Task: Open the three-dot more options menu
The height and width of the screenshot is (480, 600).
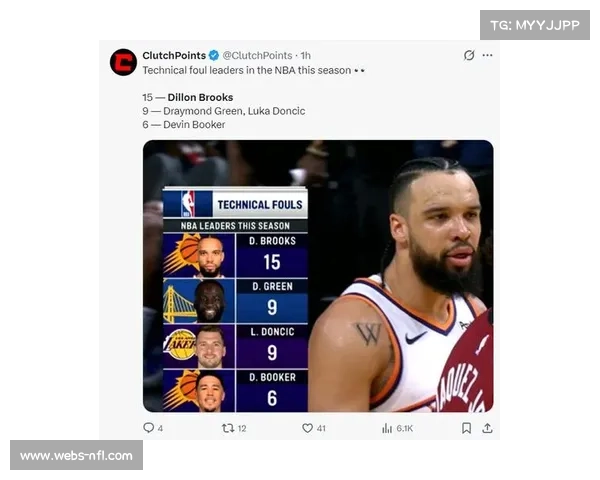Action: click(487, 56)
